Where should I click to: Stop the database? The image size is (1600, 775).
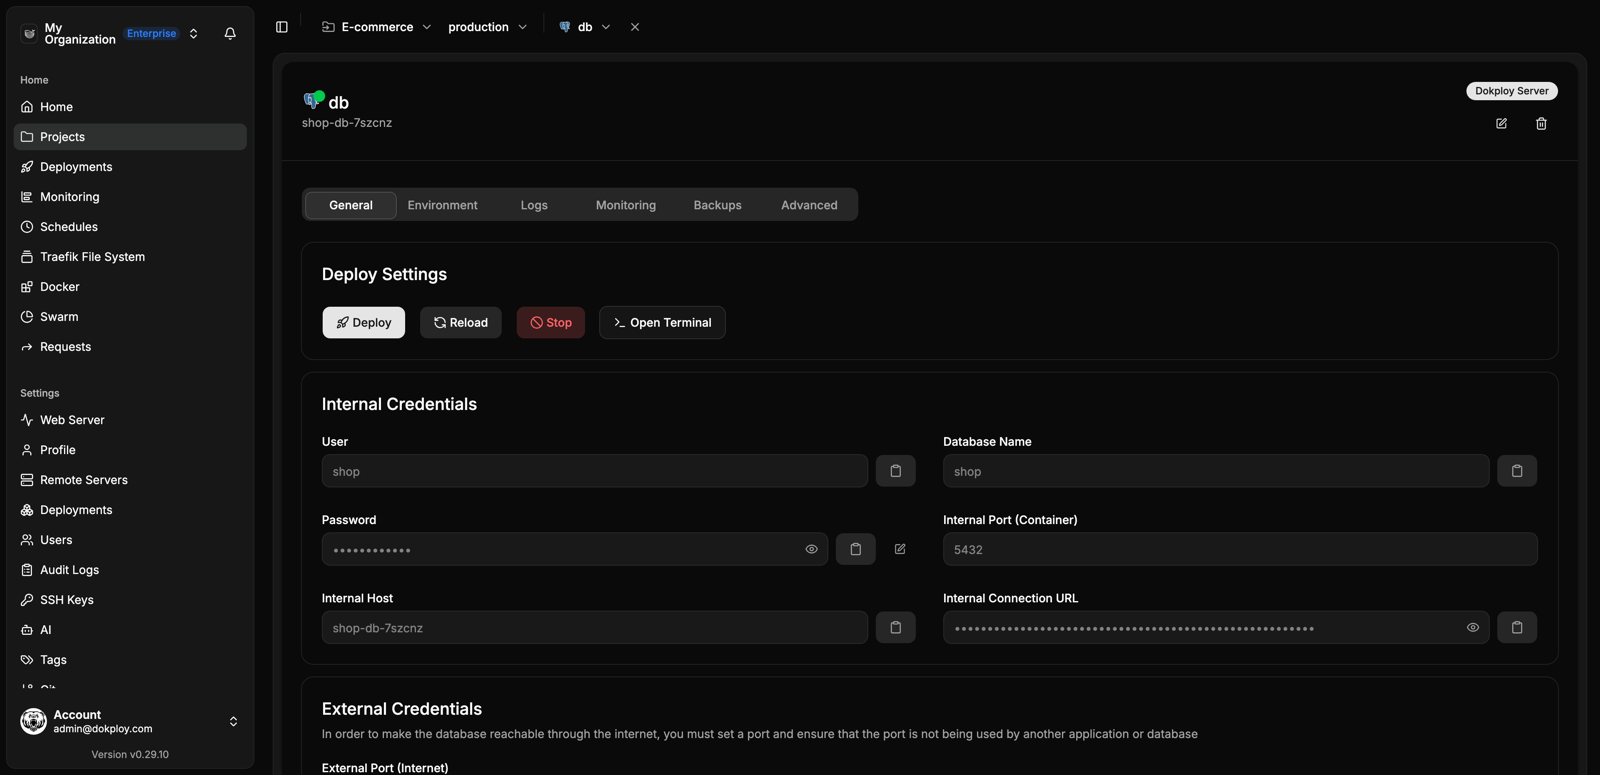click(551, 323)
